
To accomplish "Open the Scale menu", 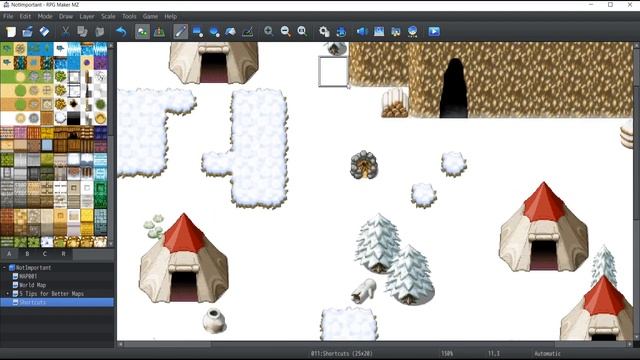I will (x=108, y=16).
